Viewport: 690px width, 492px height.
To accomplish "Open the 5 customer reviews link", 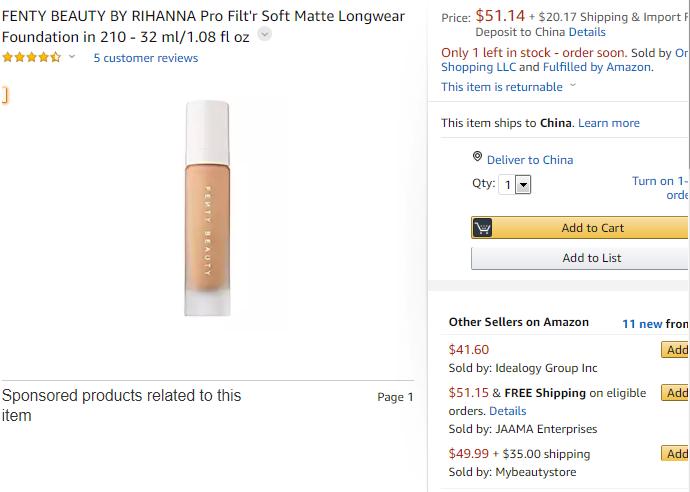I will click(x=146, y=58).
